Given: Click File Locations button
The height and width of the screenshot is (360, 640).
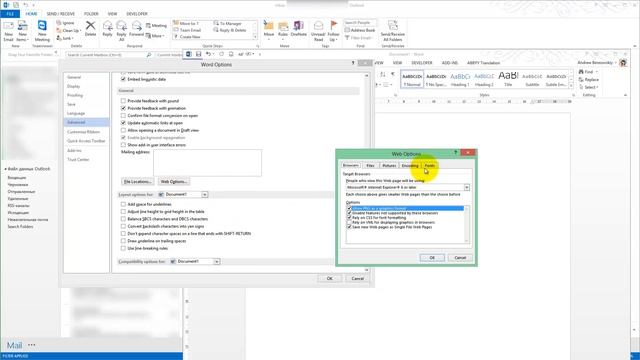Looking at the screenshot, I should click(137, 182).
